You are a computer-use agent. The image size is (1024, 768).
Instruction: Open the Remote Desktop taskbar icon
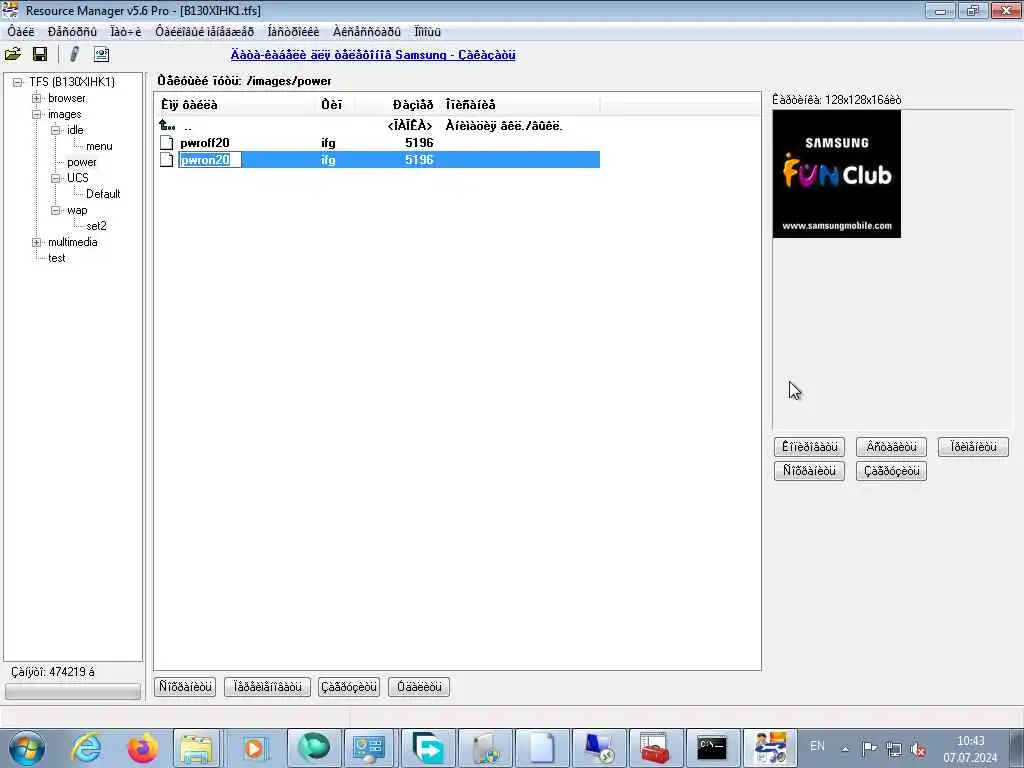[x=598, y=748]
